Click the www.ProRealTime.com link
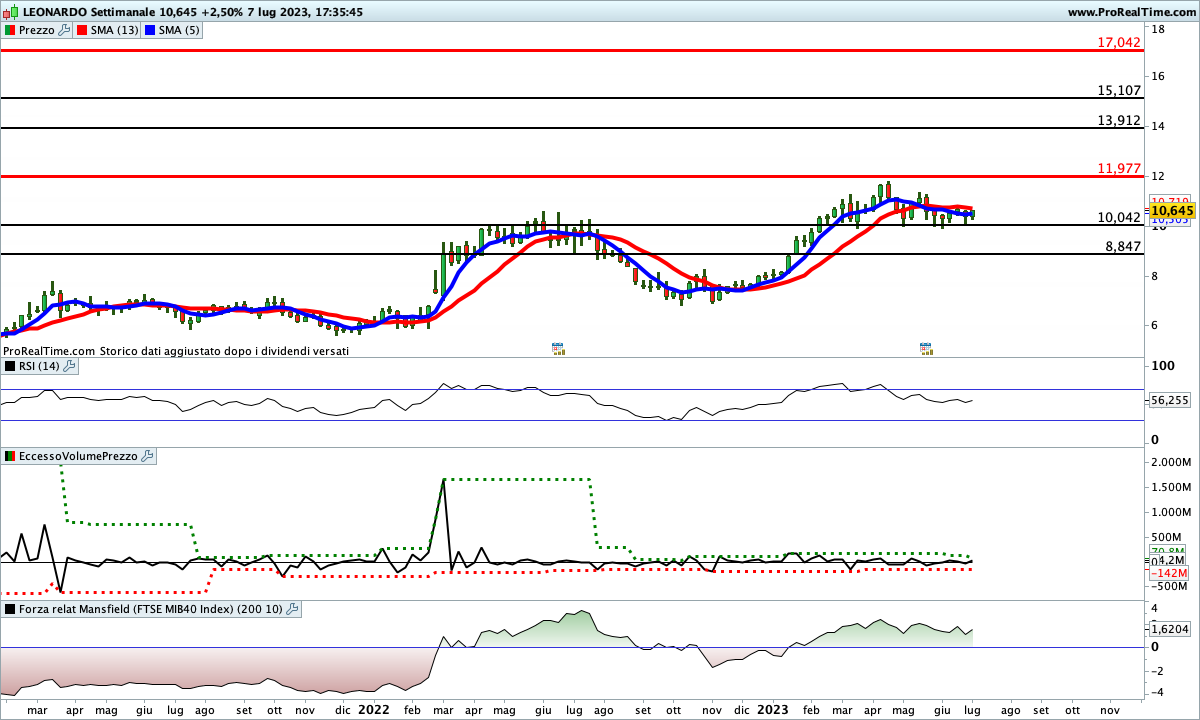 pyautogui.click(x=1131, y=12)
